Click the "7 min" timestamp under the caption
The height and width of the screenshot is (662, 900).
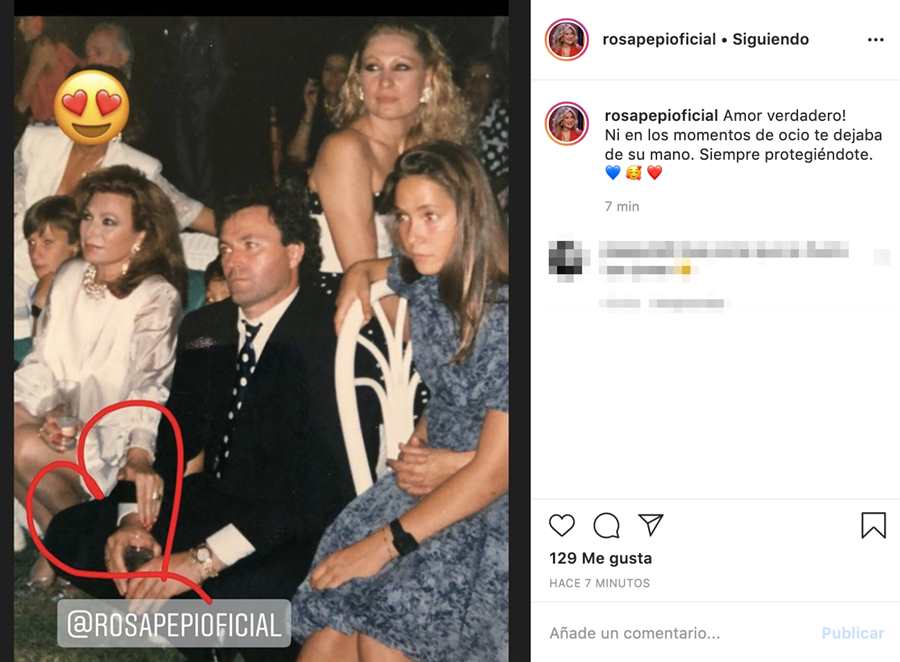pos(622,206)
